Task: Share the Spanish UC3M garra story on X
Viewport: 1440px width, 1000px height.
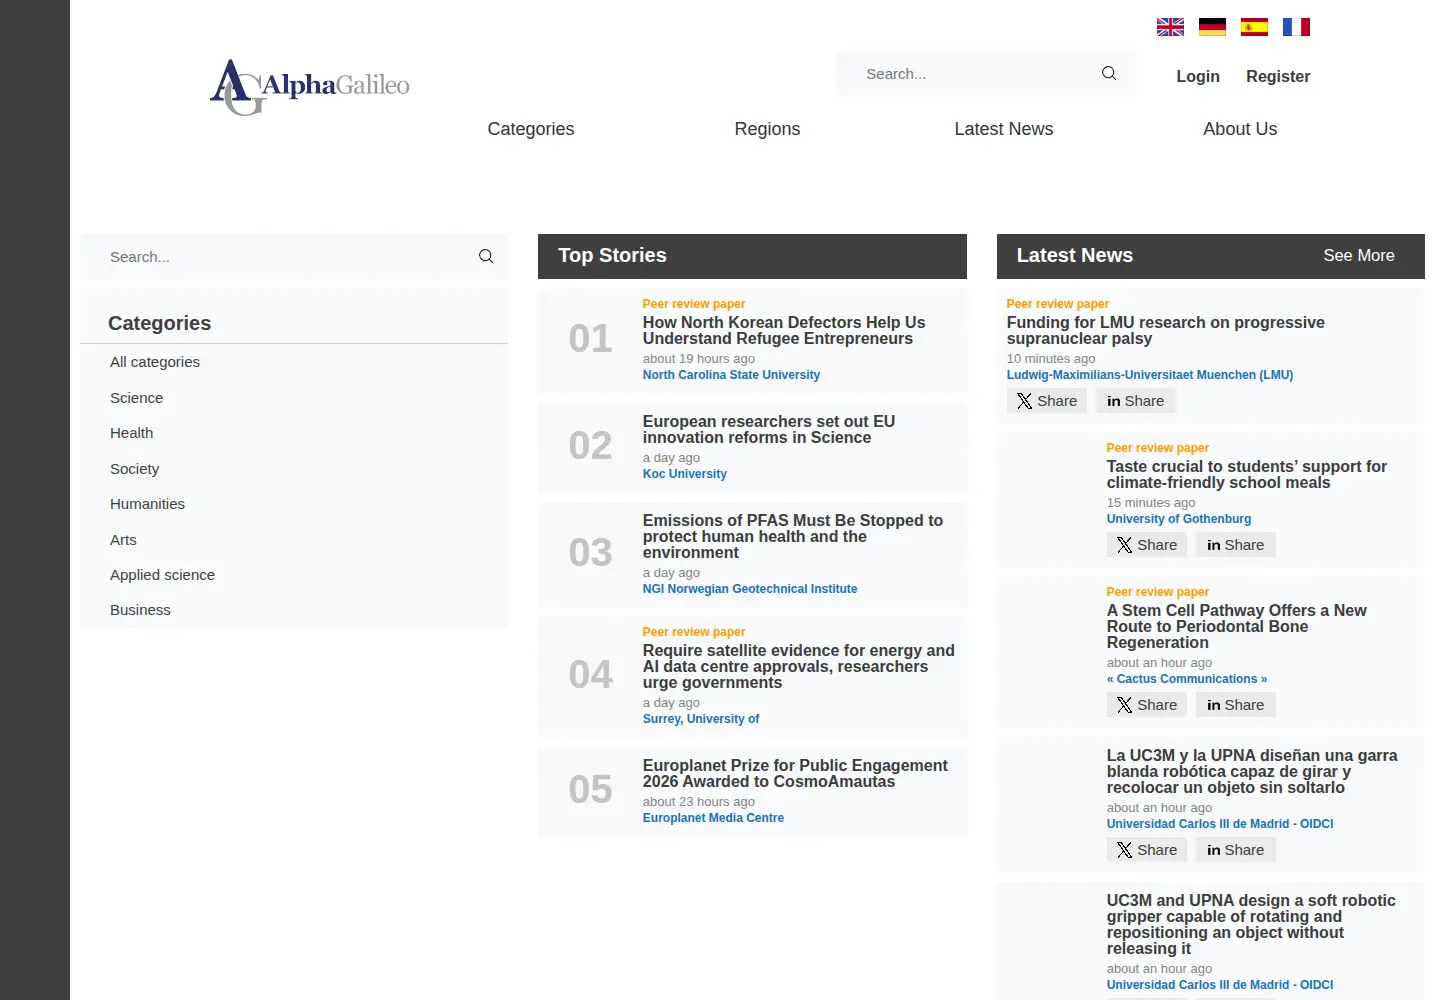Action: pyautogui.click(x=1147, y=850)
